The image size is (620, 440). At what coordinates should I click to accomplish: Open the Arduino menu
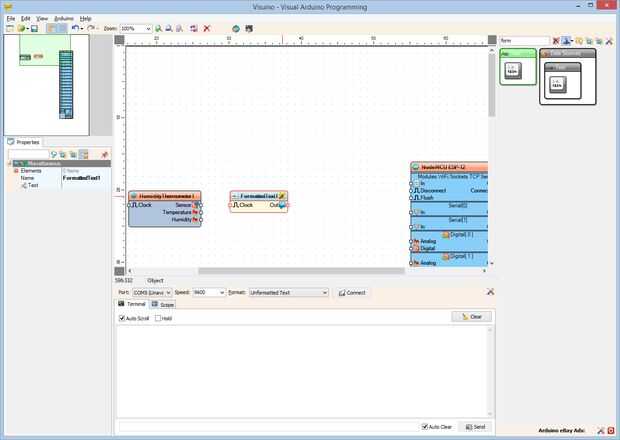(64, 19)
